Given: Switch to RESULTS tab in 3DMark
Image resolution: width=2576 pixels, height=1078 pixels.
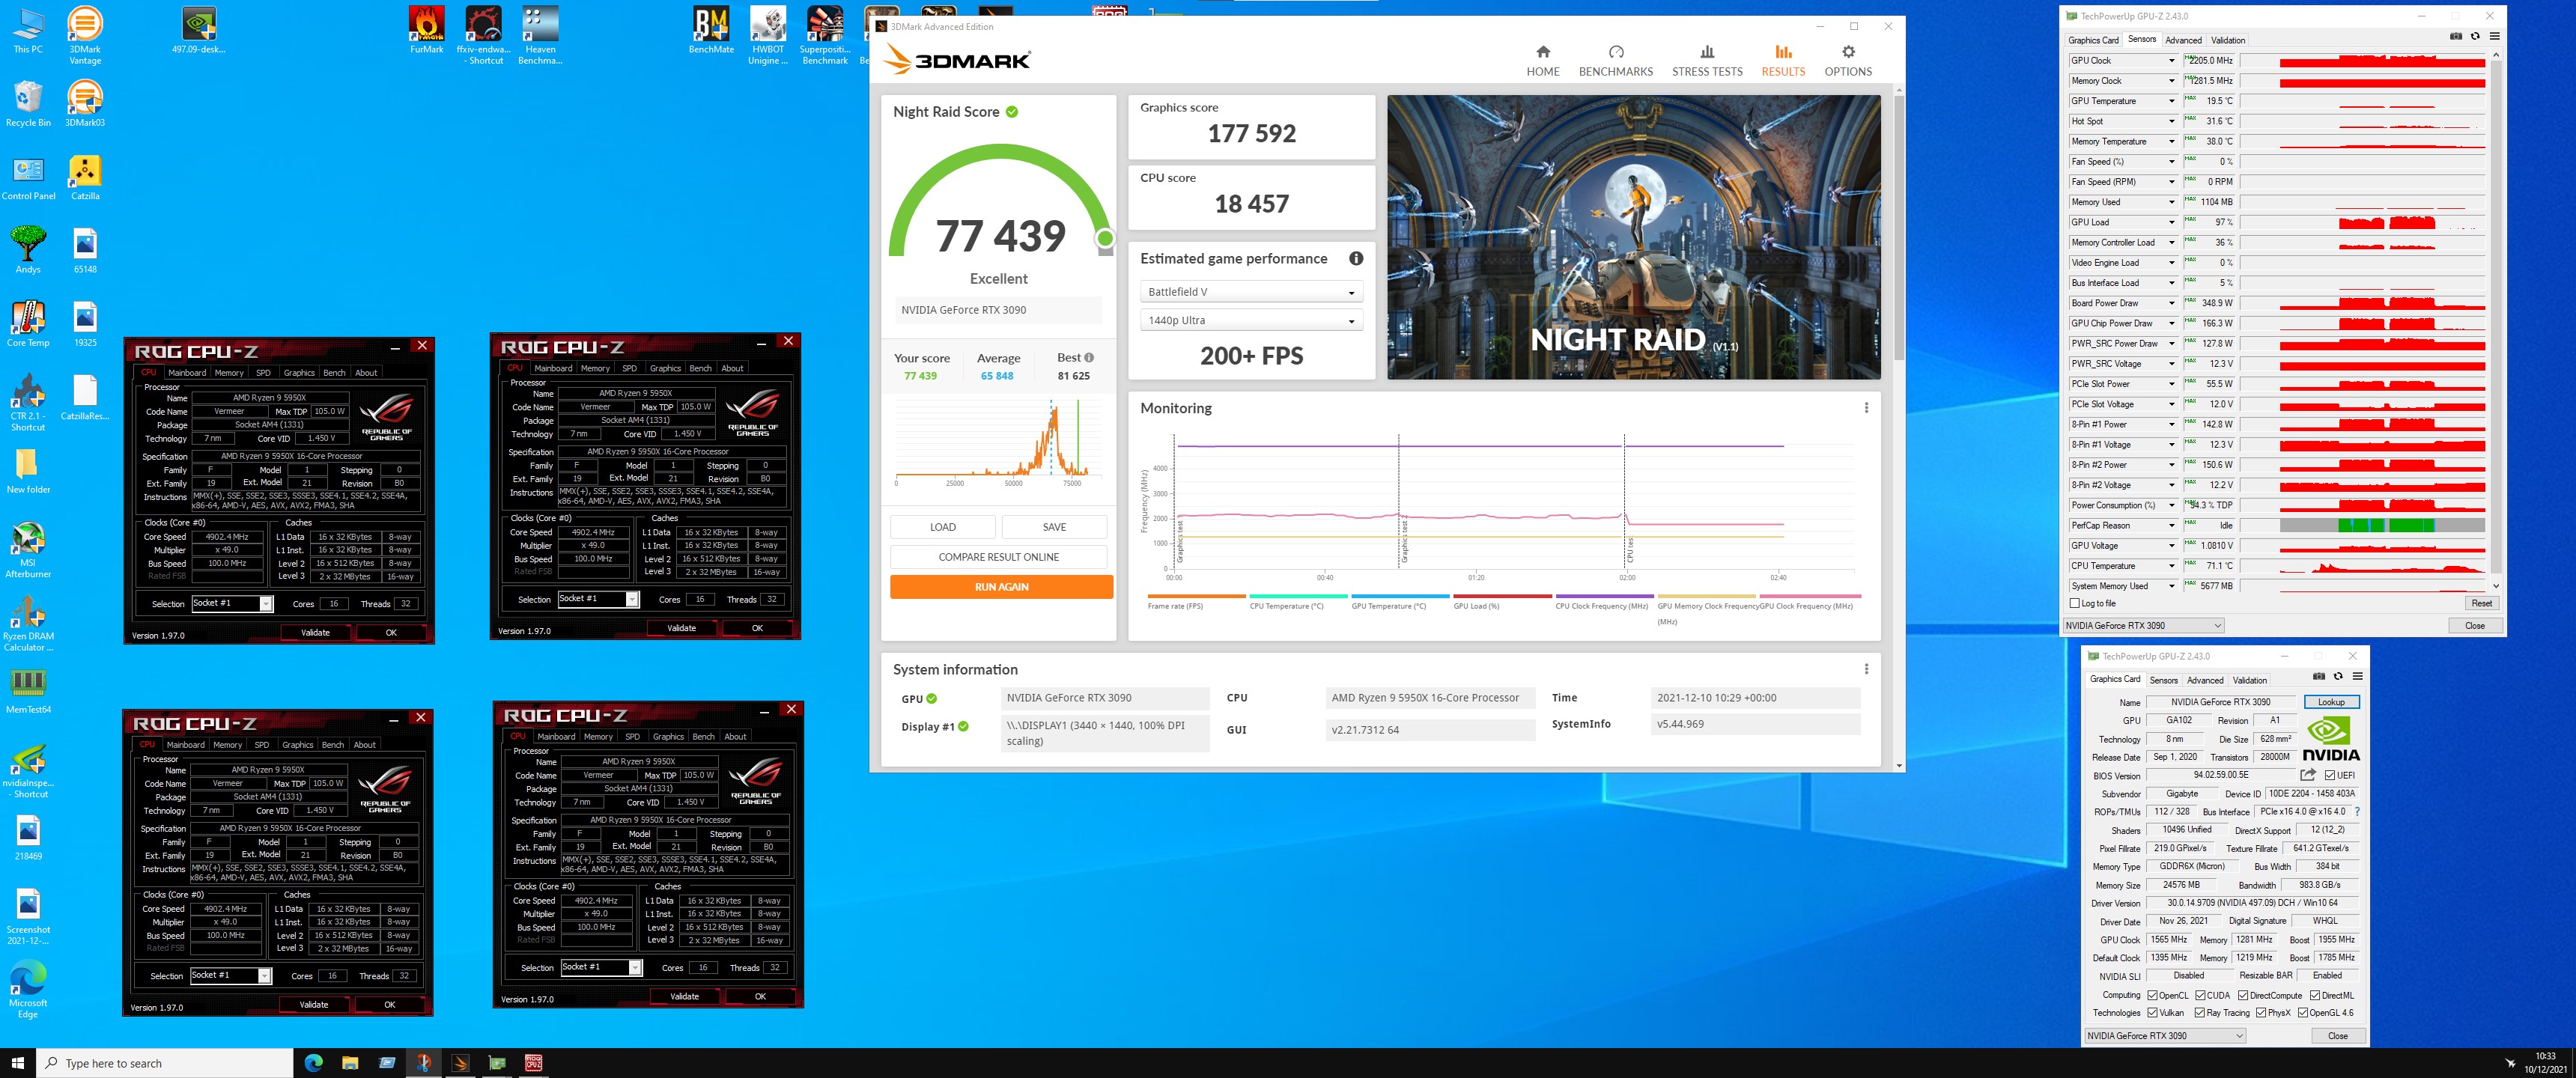Looking at the screenshot, I should tap(1783, 61).
